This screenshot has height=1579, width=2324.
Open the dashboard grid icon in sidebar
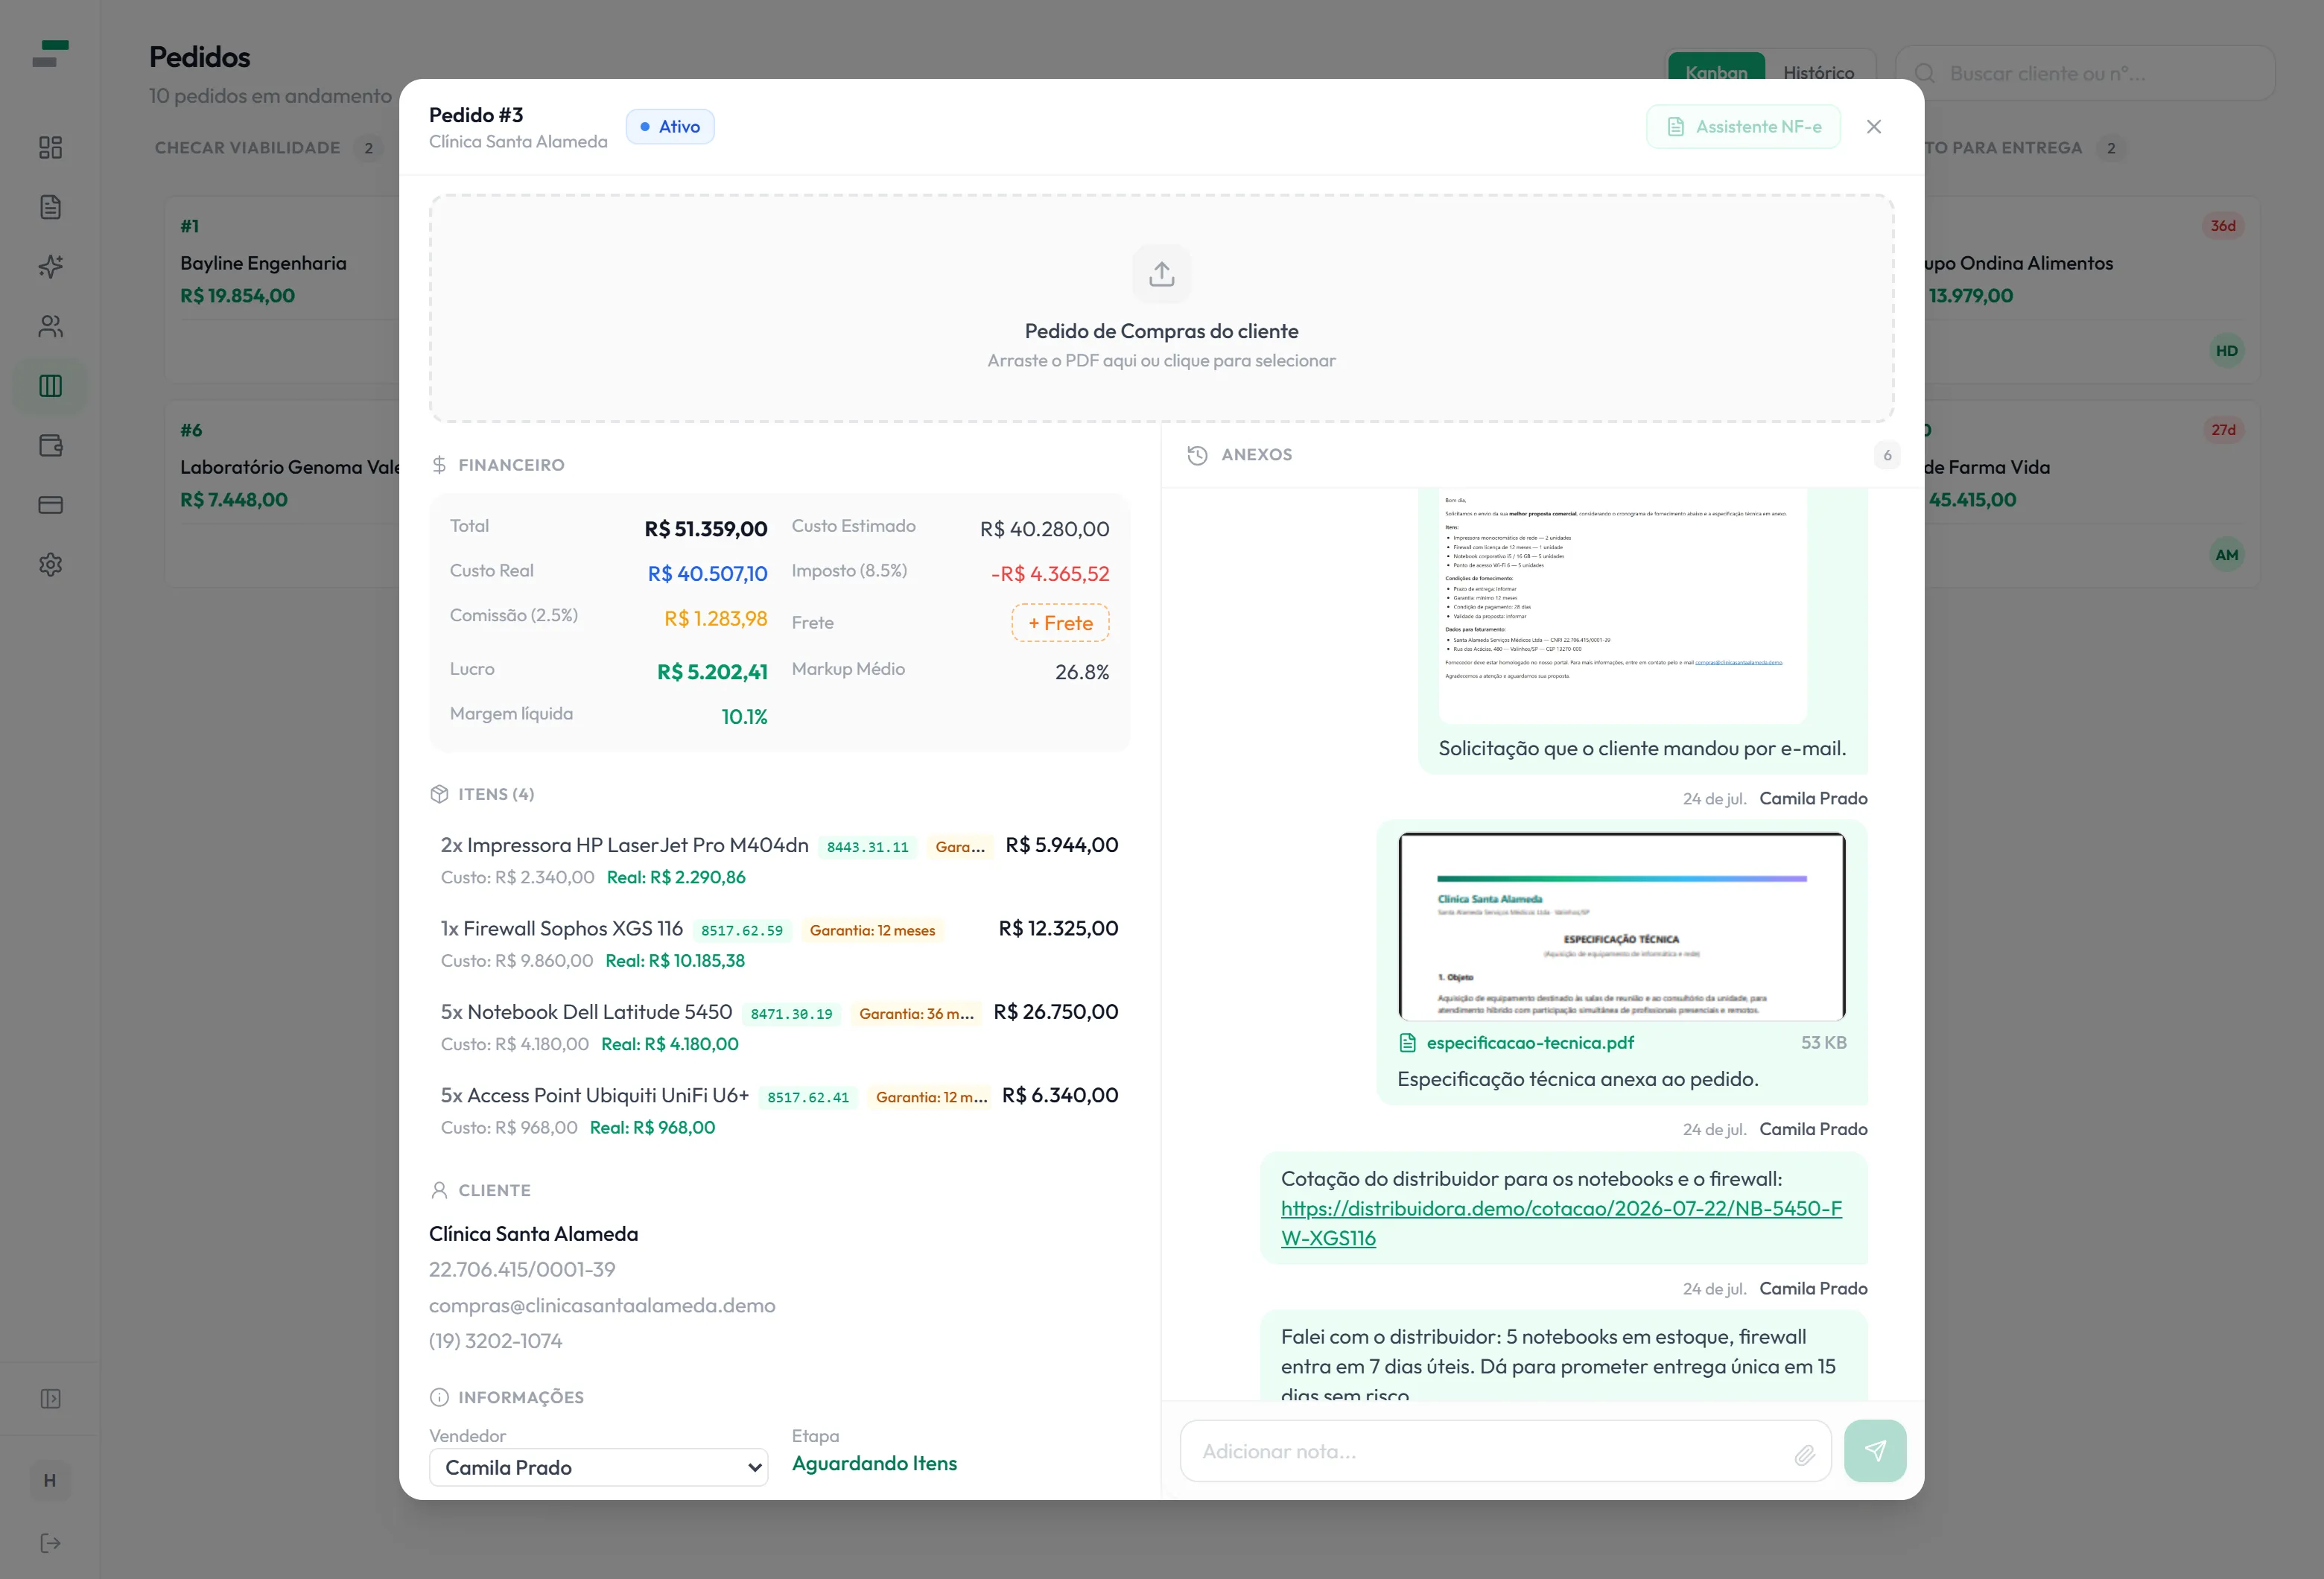pos(50,147)
